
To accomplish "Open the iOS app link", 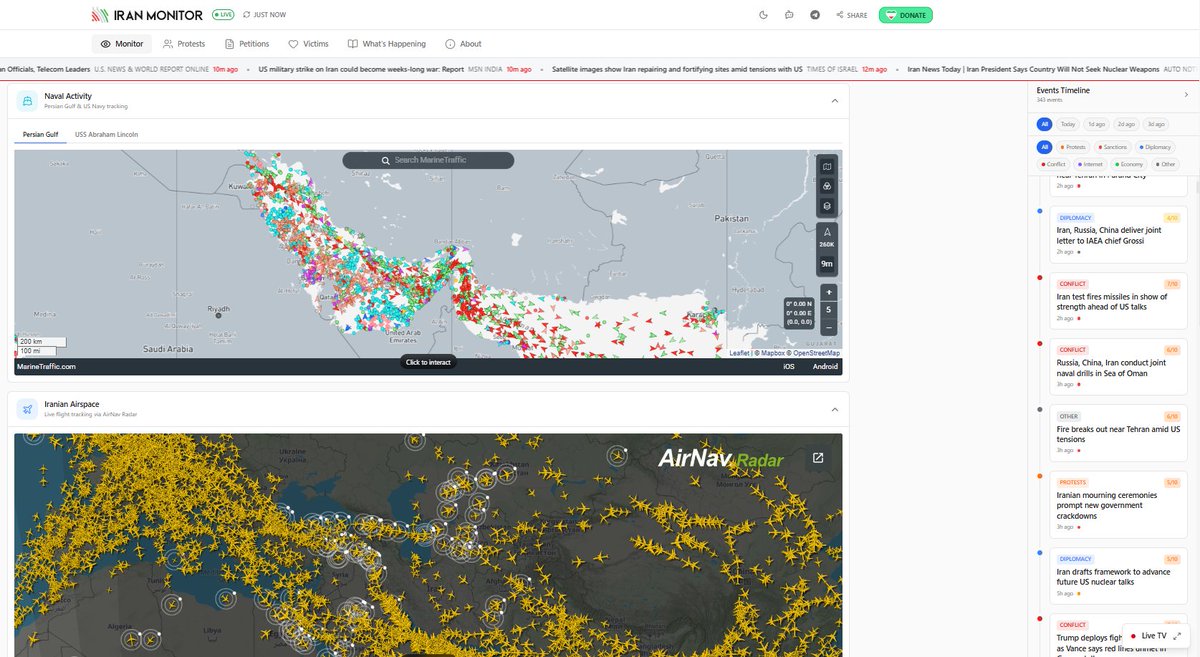I will 788,367.
